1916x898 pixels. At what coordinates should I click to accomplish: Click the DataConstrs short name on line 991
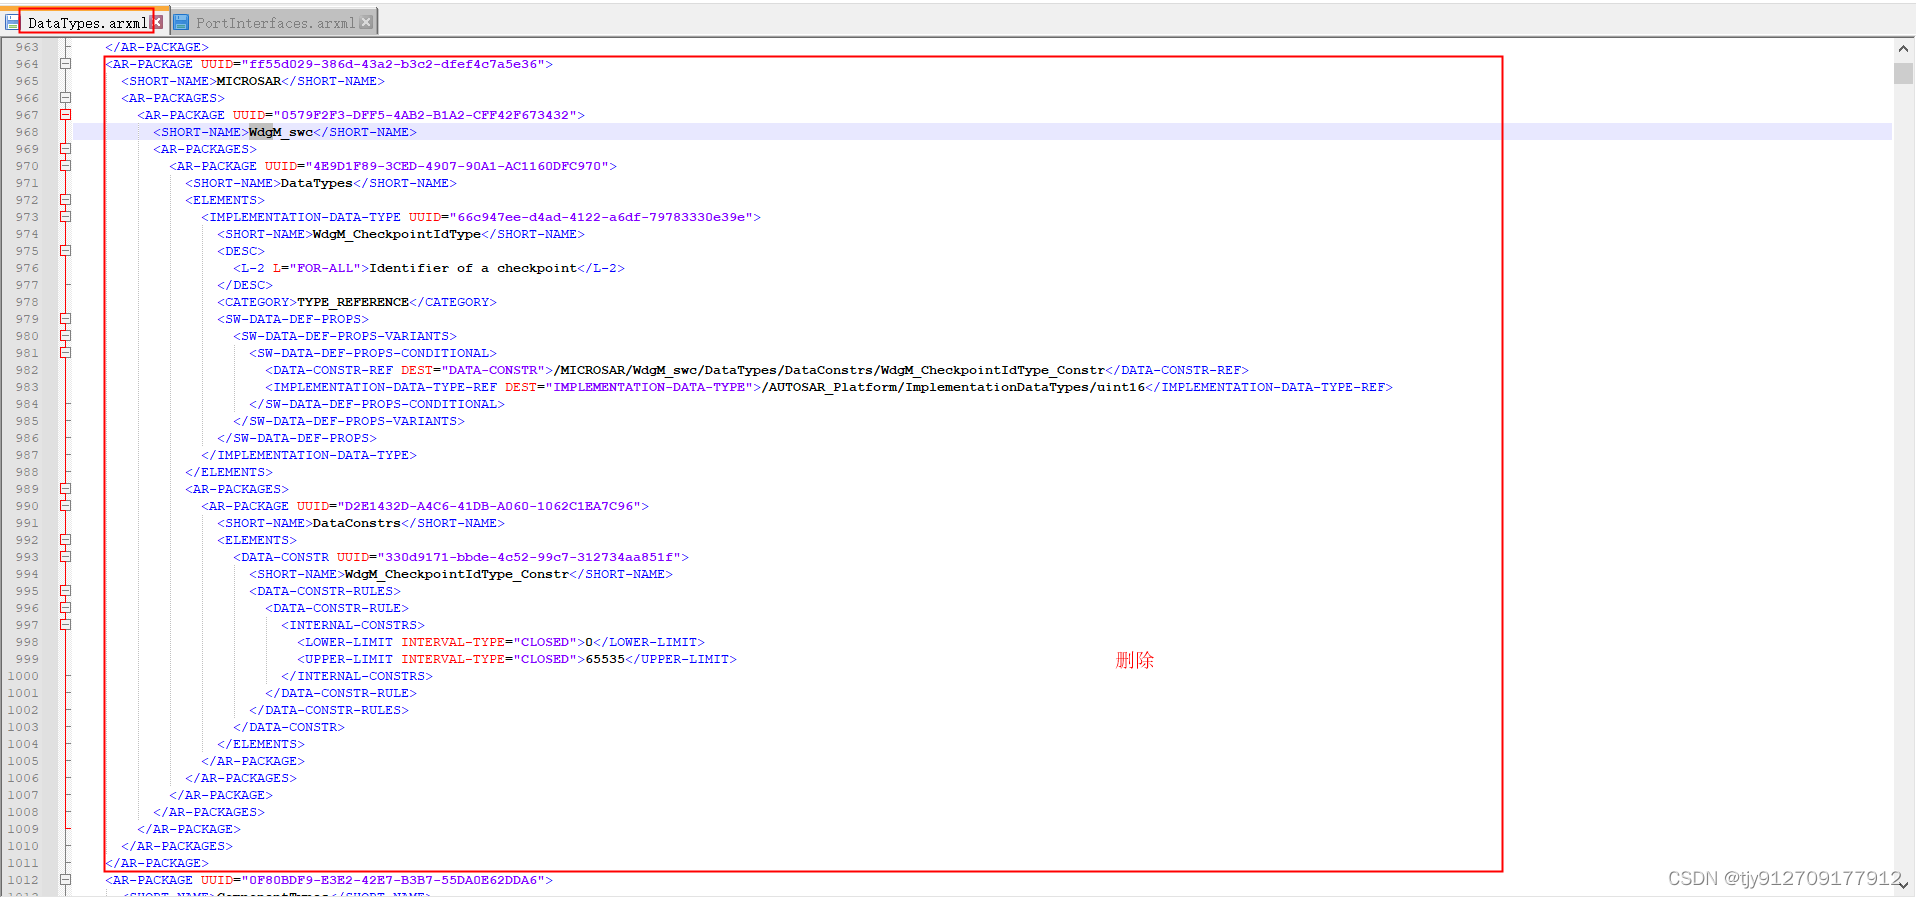[357, 523]
